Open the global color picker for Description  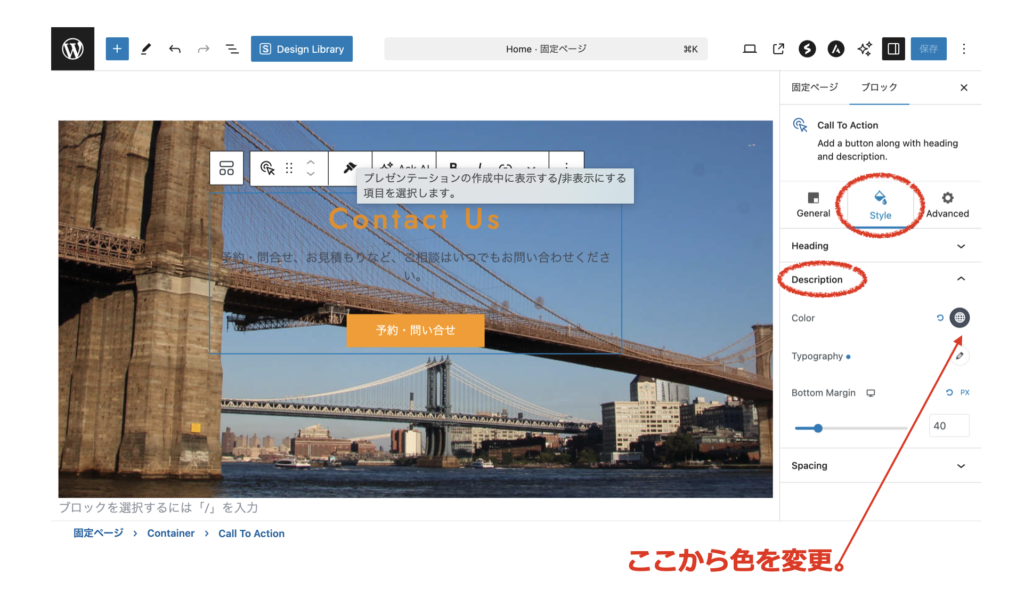coord(959,318)
